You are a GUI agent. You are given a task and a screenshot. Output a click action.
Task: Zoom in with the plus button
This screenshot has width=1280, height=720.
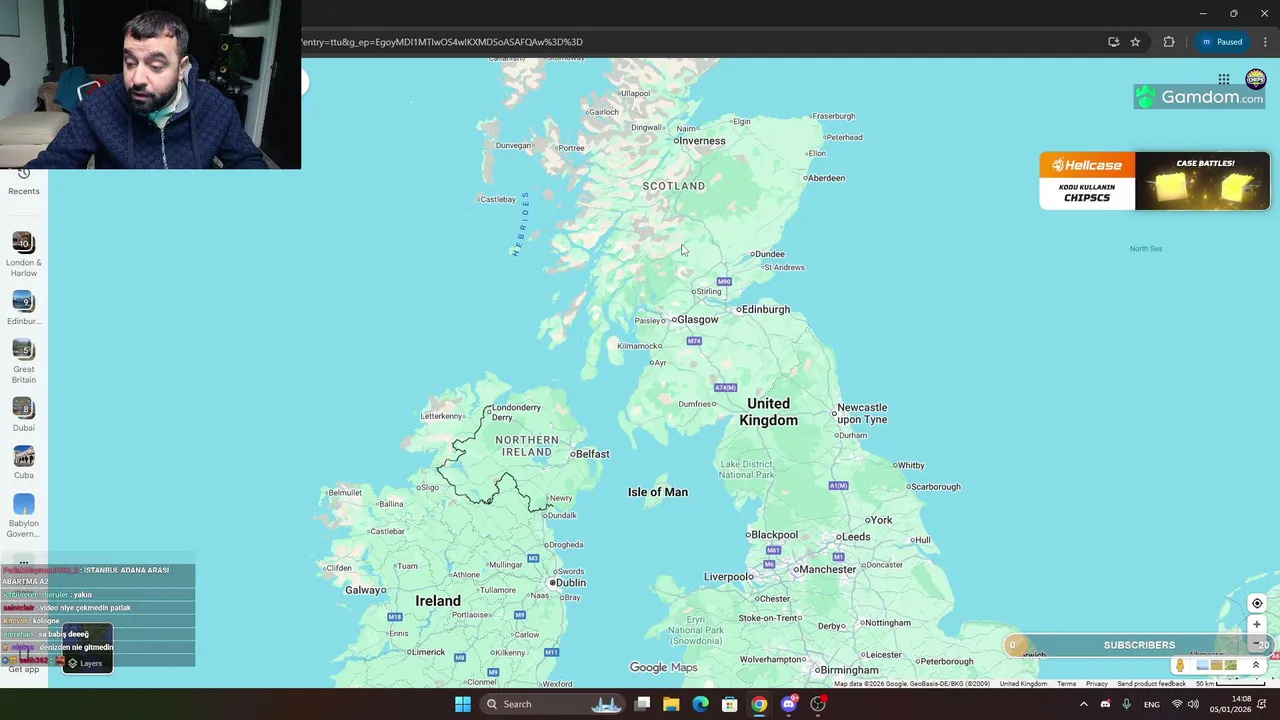coord(1257,625)
